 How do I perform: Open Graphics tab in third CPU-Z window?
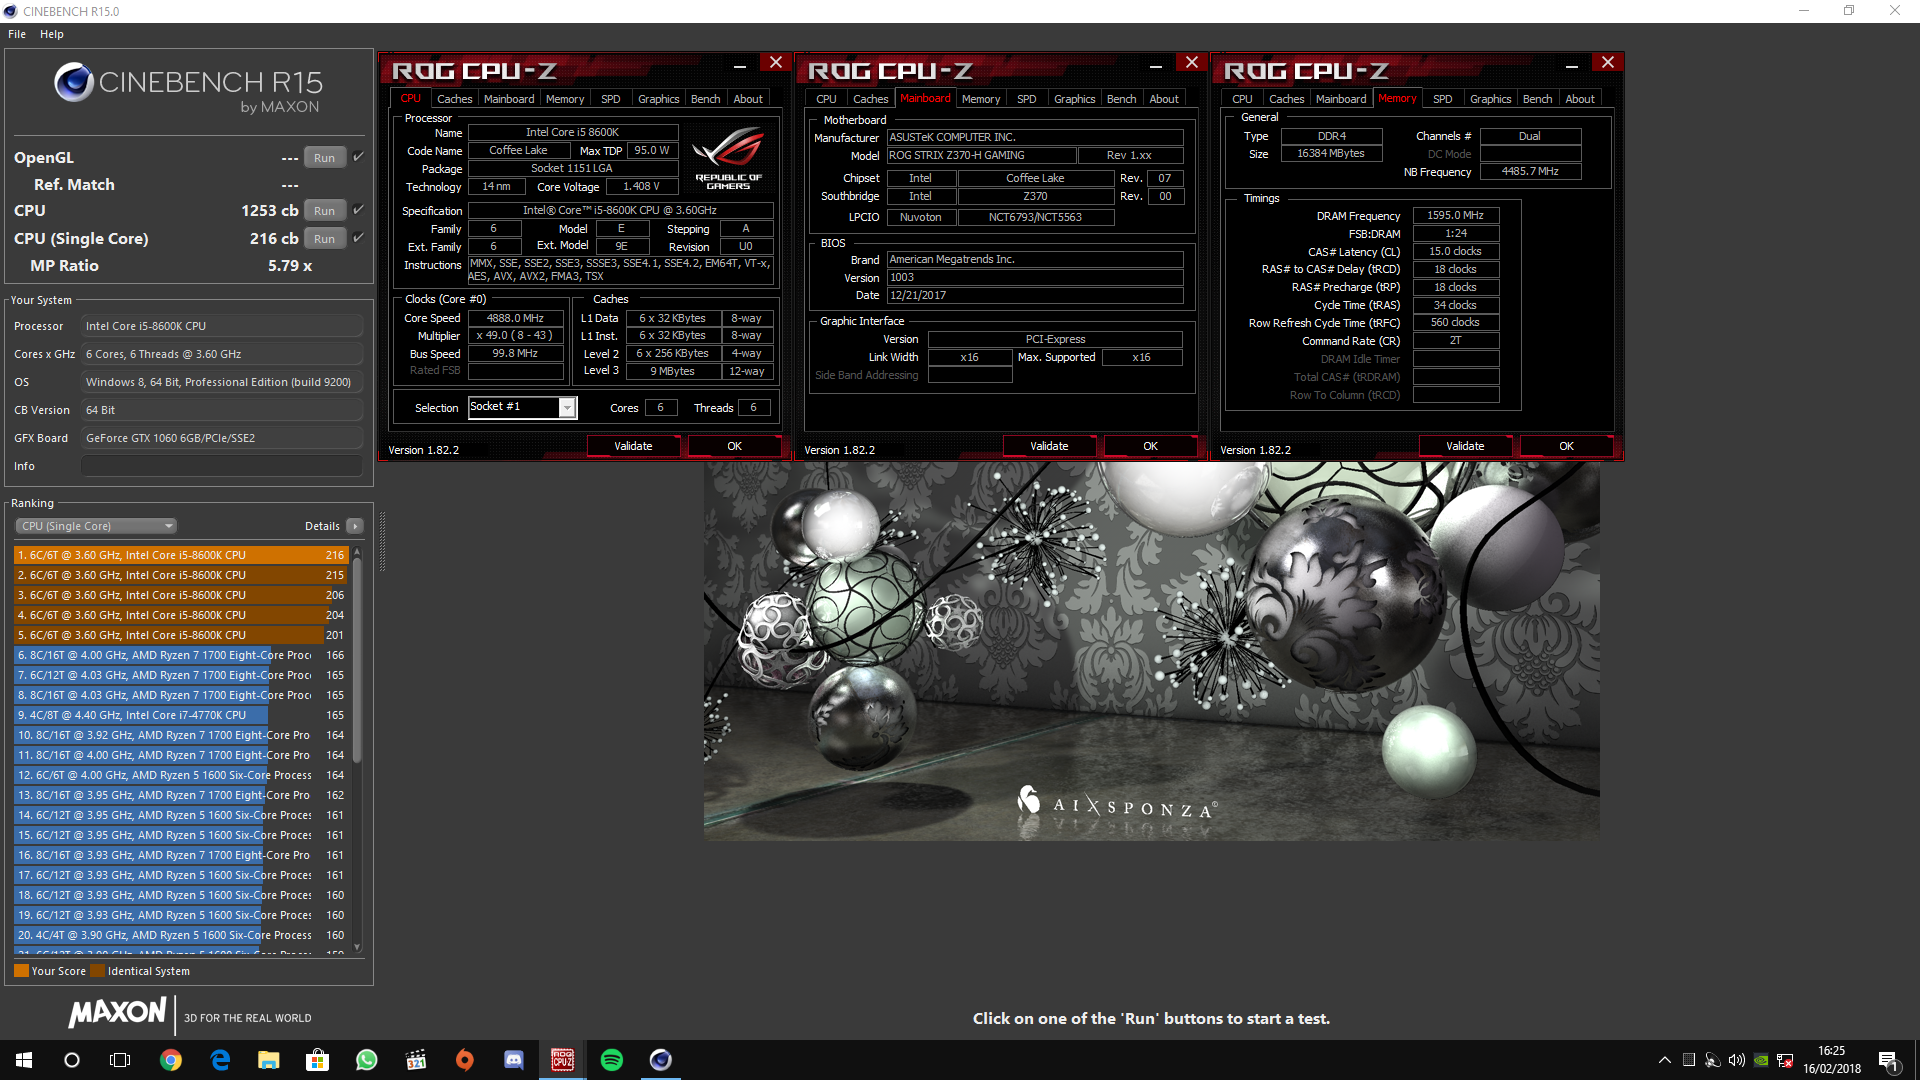point(1490,99)
